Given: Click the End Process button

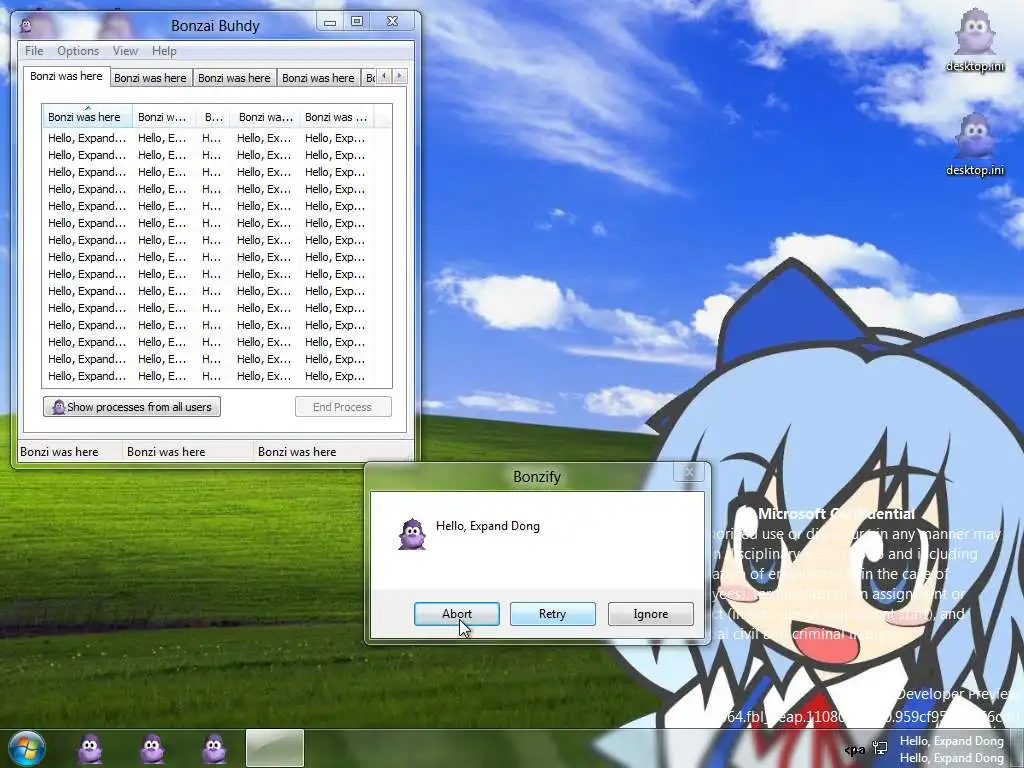Looking at the screenshot, I should 343,407.
